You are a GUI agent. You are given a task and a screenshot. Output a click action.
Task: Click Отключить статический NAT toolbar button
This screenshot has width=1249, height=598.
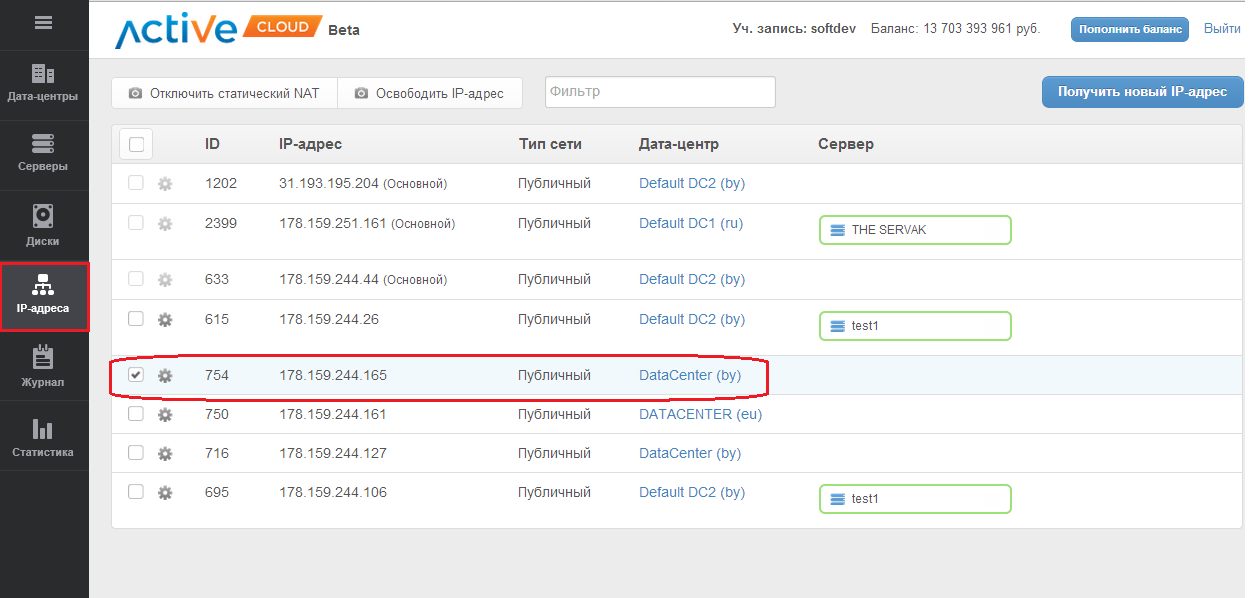tap(224, 93)
